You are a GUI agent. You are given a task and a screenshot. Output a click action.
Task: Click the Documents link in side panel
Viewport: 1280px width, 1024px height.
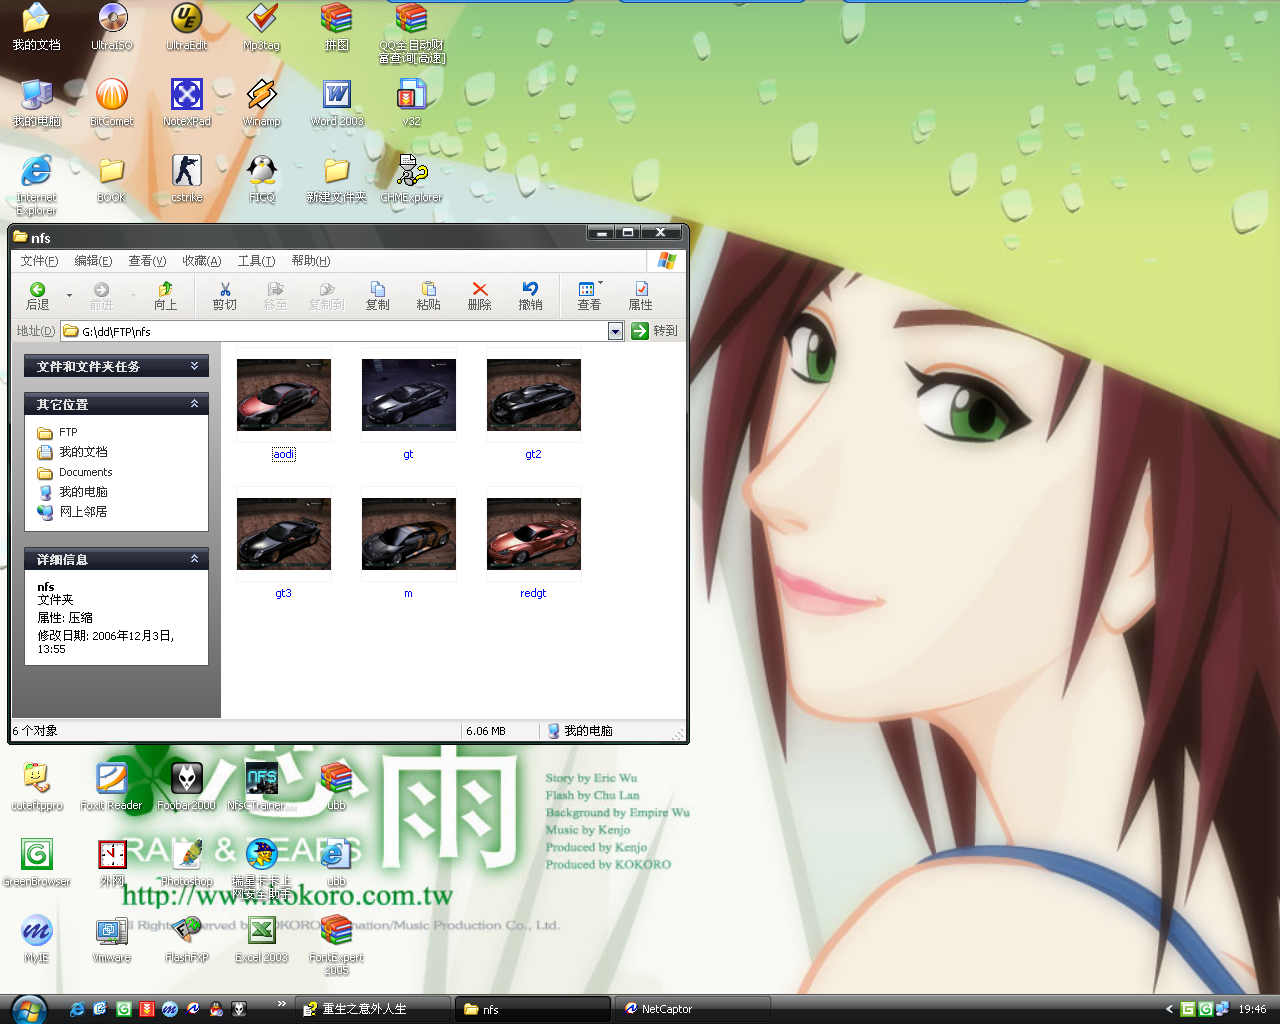coord(86,472)
